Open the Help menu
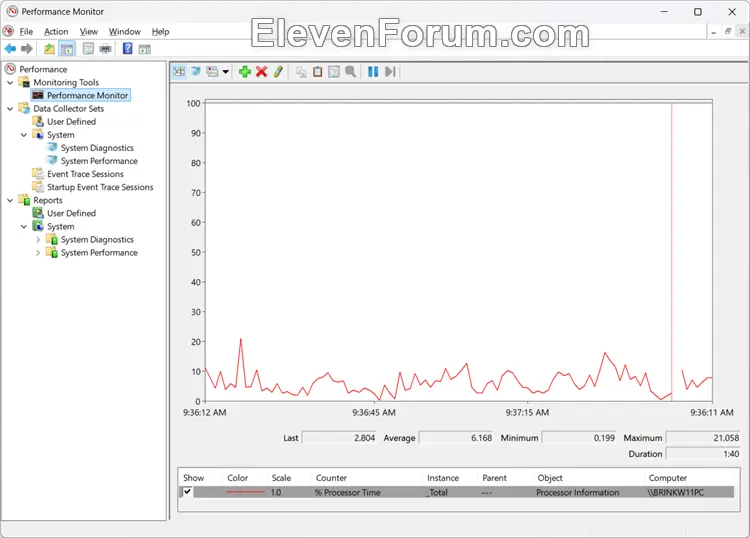 [x=160, y=32]
